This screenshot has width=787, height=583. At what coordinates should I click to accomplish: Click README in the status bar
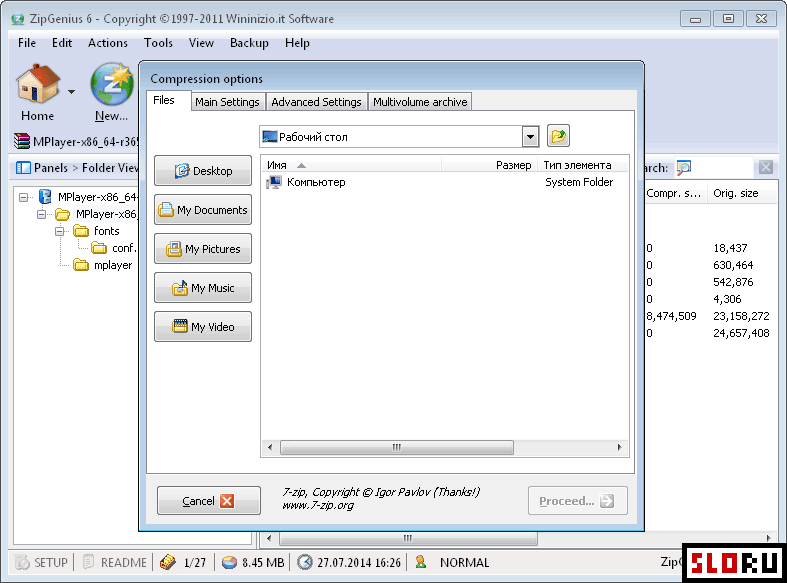[115, 562]
